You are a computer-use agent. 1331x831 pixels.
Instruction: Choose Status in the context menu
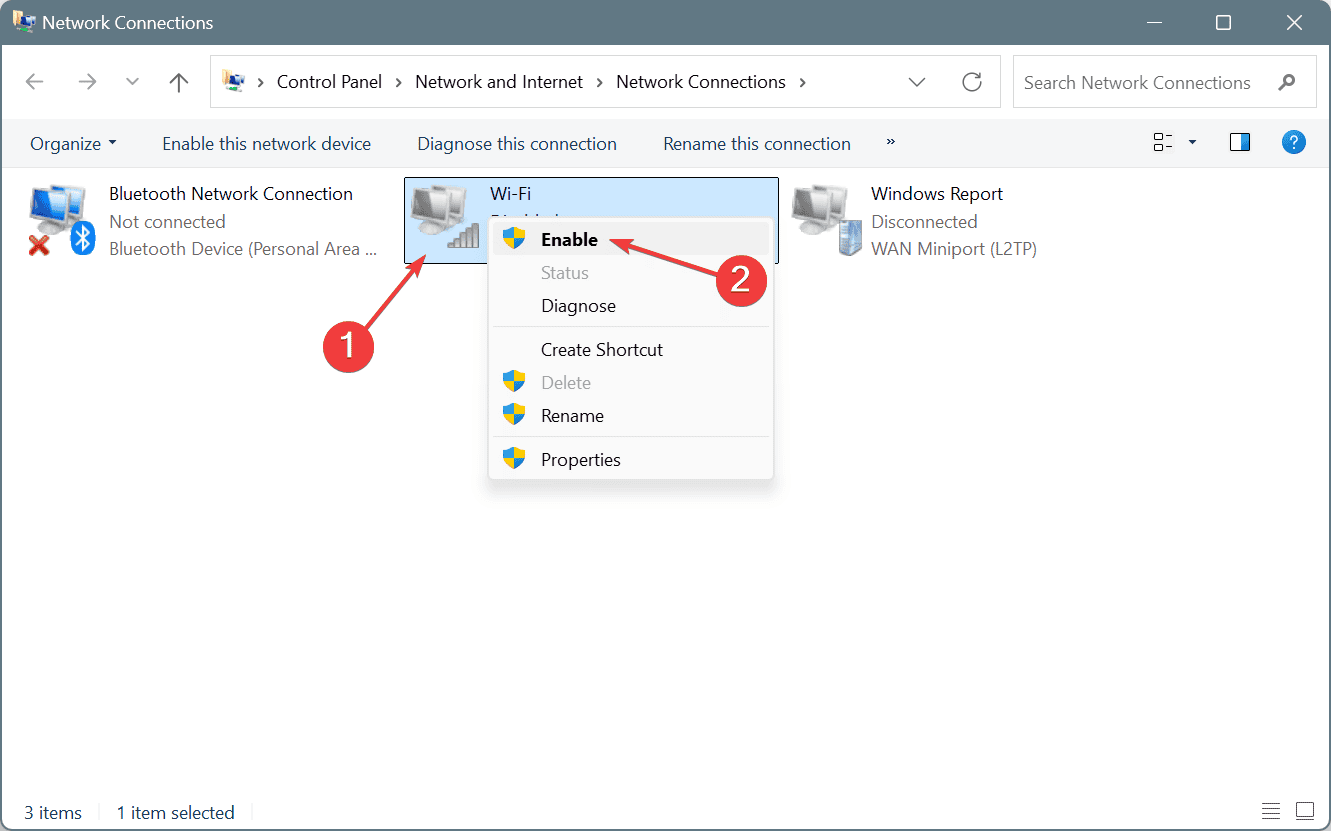[631, 272]
